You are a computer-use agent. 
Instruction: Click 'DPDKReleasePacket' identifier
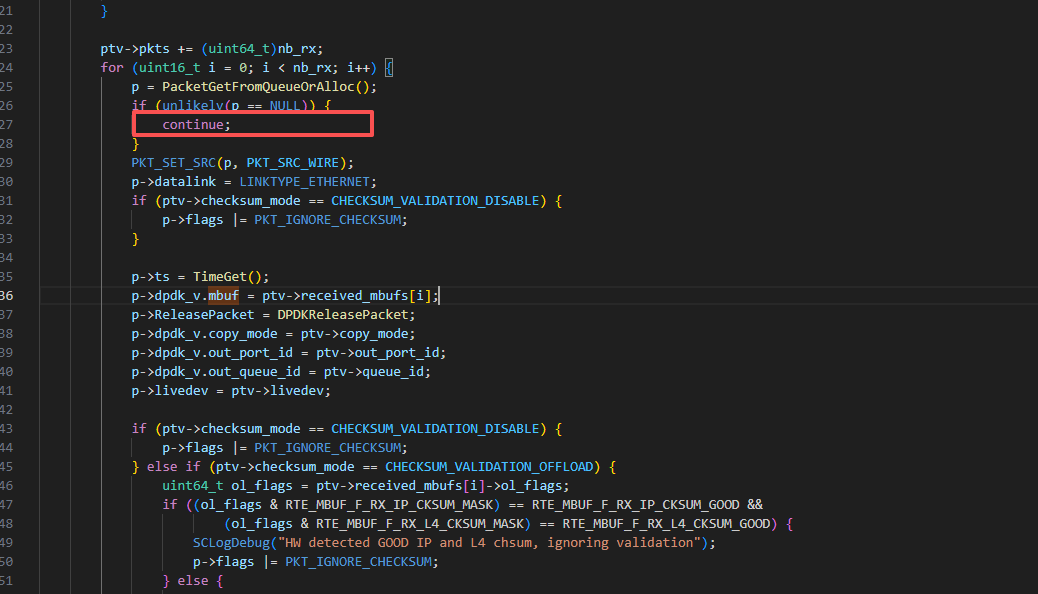click(343, 315)
